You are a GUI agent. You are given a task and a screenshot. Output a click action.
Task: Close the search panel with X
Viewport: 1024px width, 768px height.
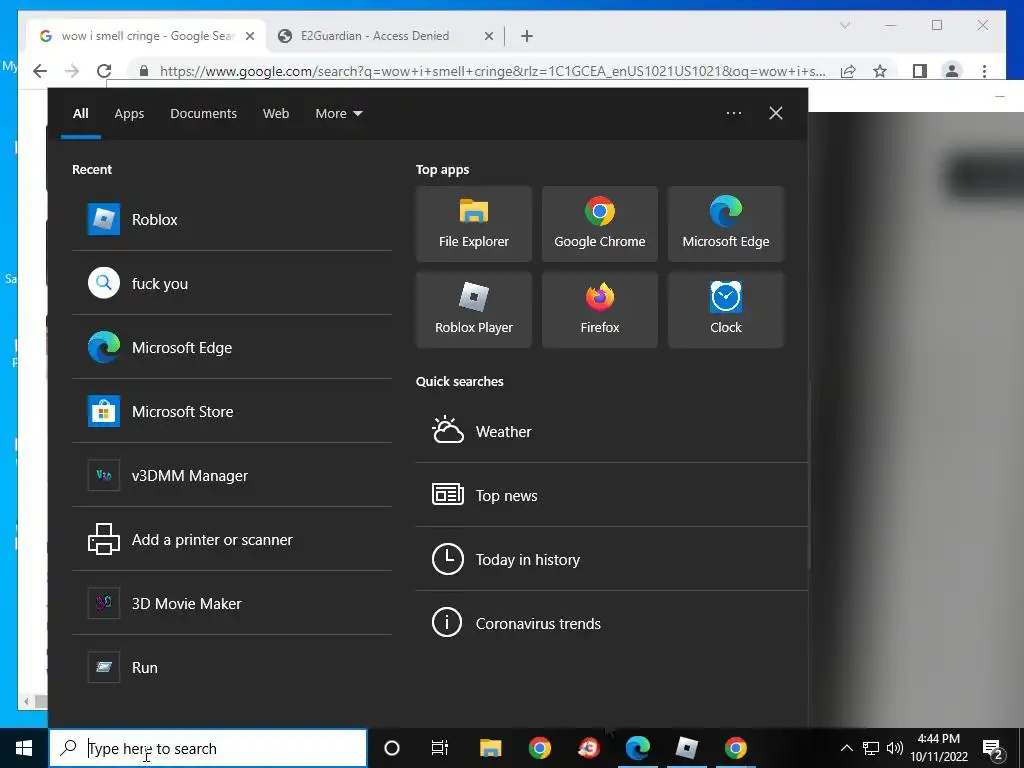[x=776, y=113]
